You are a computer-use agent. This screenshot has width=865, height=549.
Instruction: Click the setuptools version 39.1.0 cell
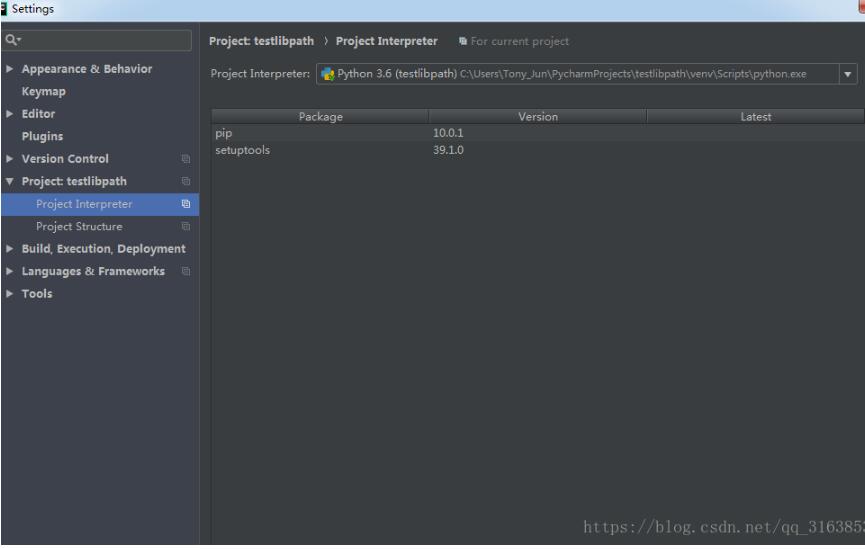448,150
